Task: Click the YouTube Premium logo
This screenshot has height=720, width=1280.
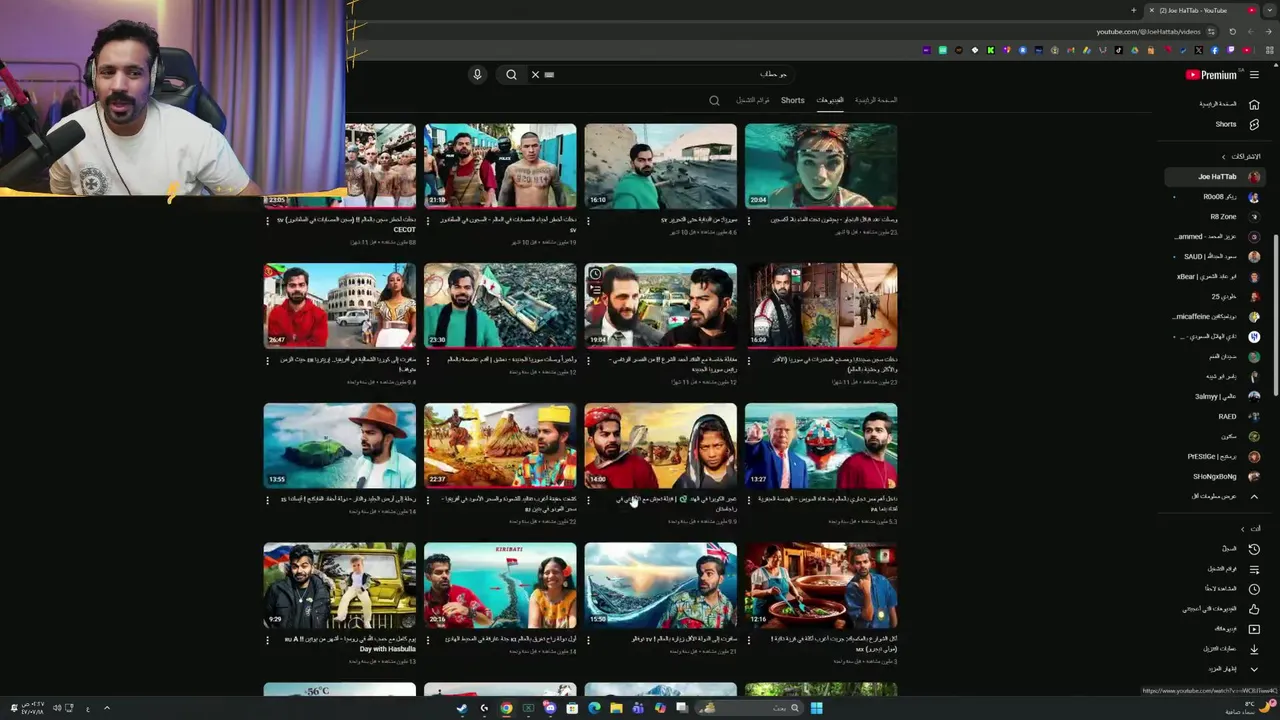Action: 1211,75
